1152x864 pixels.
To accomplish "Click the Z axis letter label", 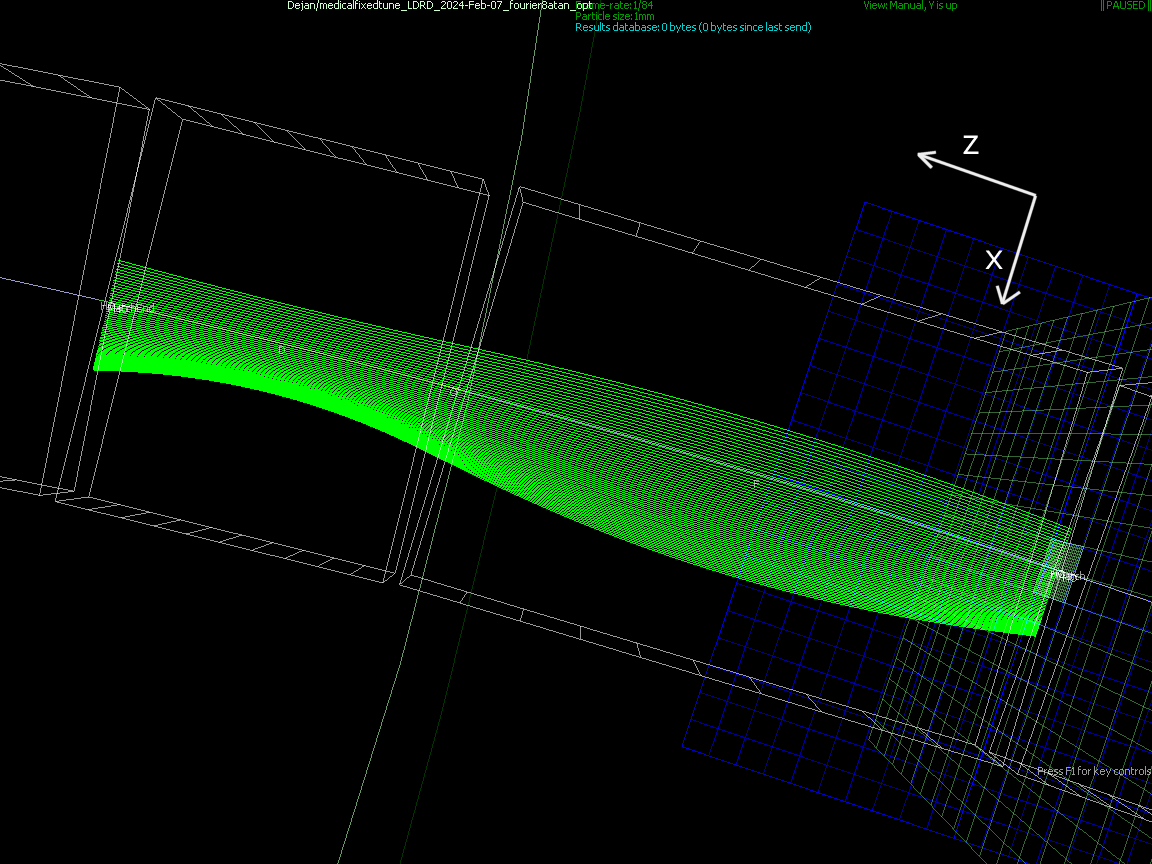I will coord(970,145).
